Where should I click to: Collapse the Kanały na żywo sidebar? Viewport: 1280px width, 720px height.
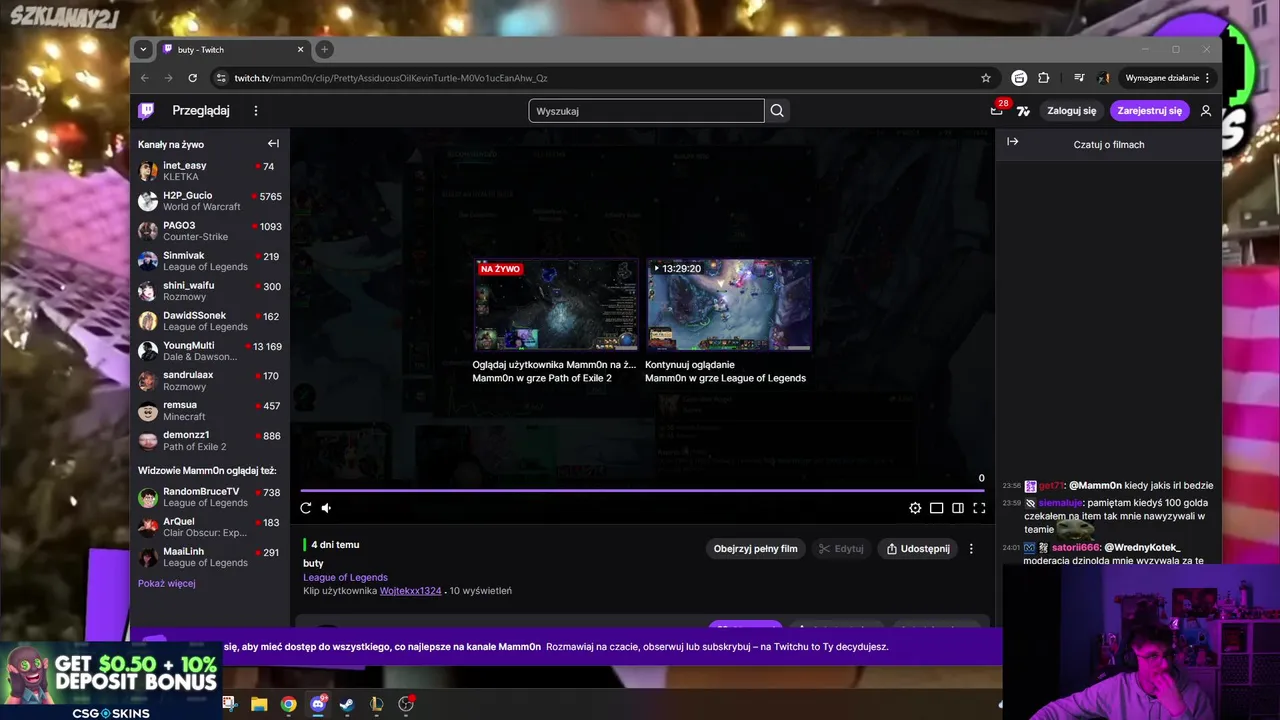point(273,144)
